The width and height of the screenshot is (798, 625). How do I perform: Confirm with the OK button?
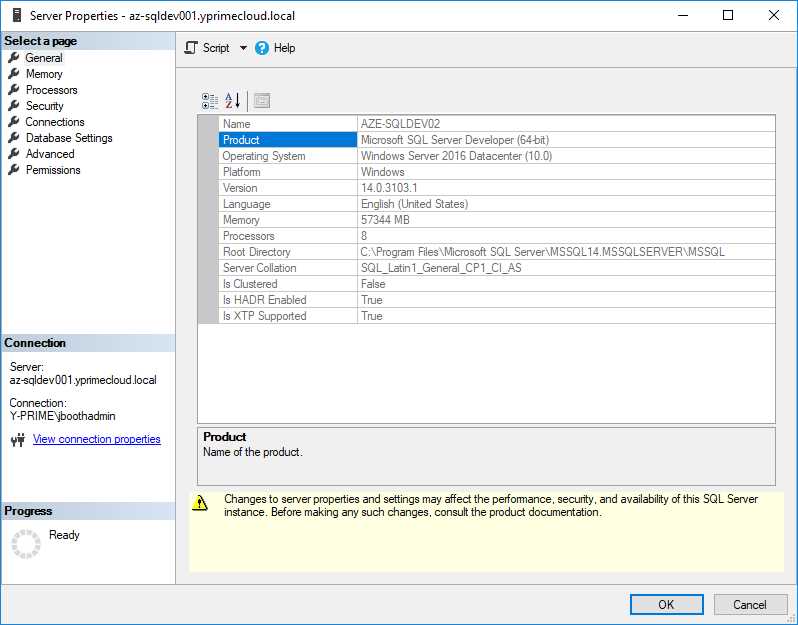666,605
